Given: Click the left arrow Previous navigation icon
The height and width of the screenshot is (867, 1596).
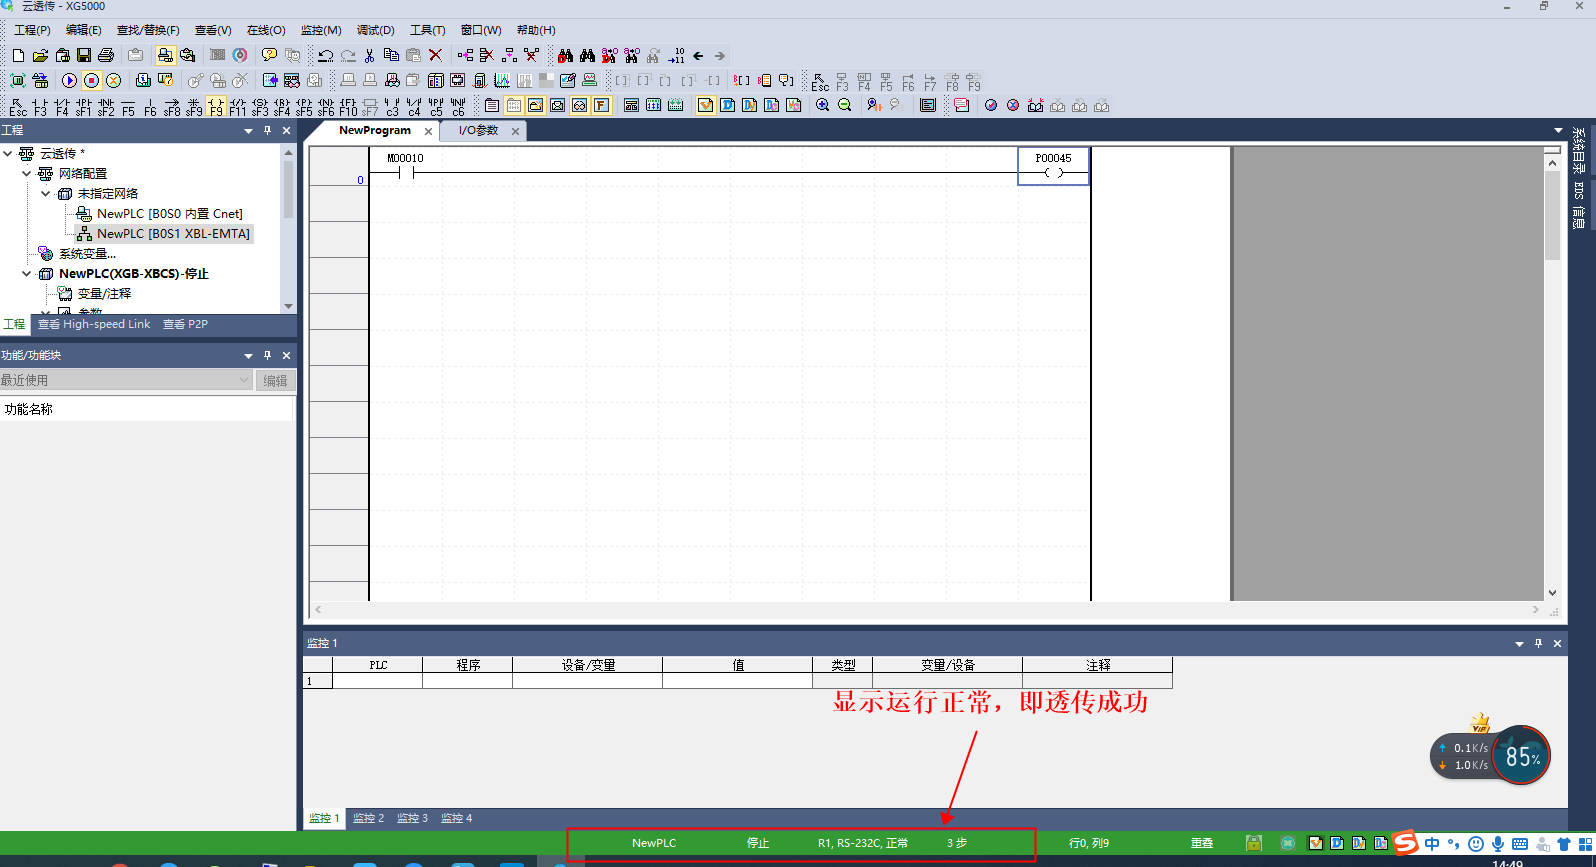Looking at the screenshot, I should (698, 56).
